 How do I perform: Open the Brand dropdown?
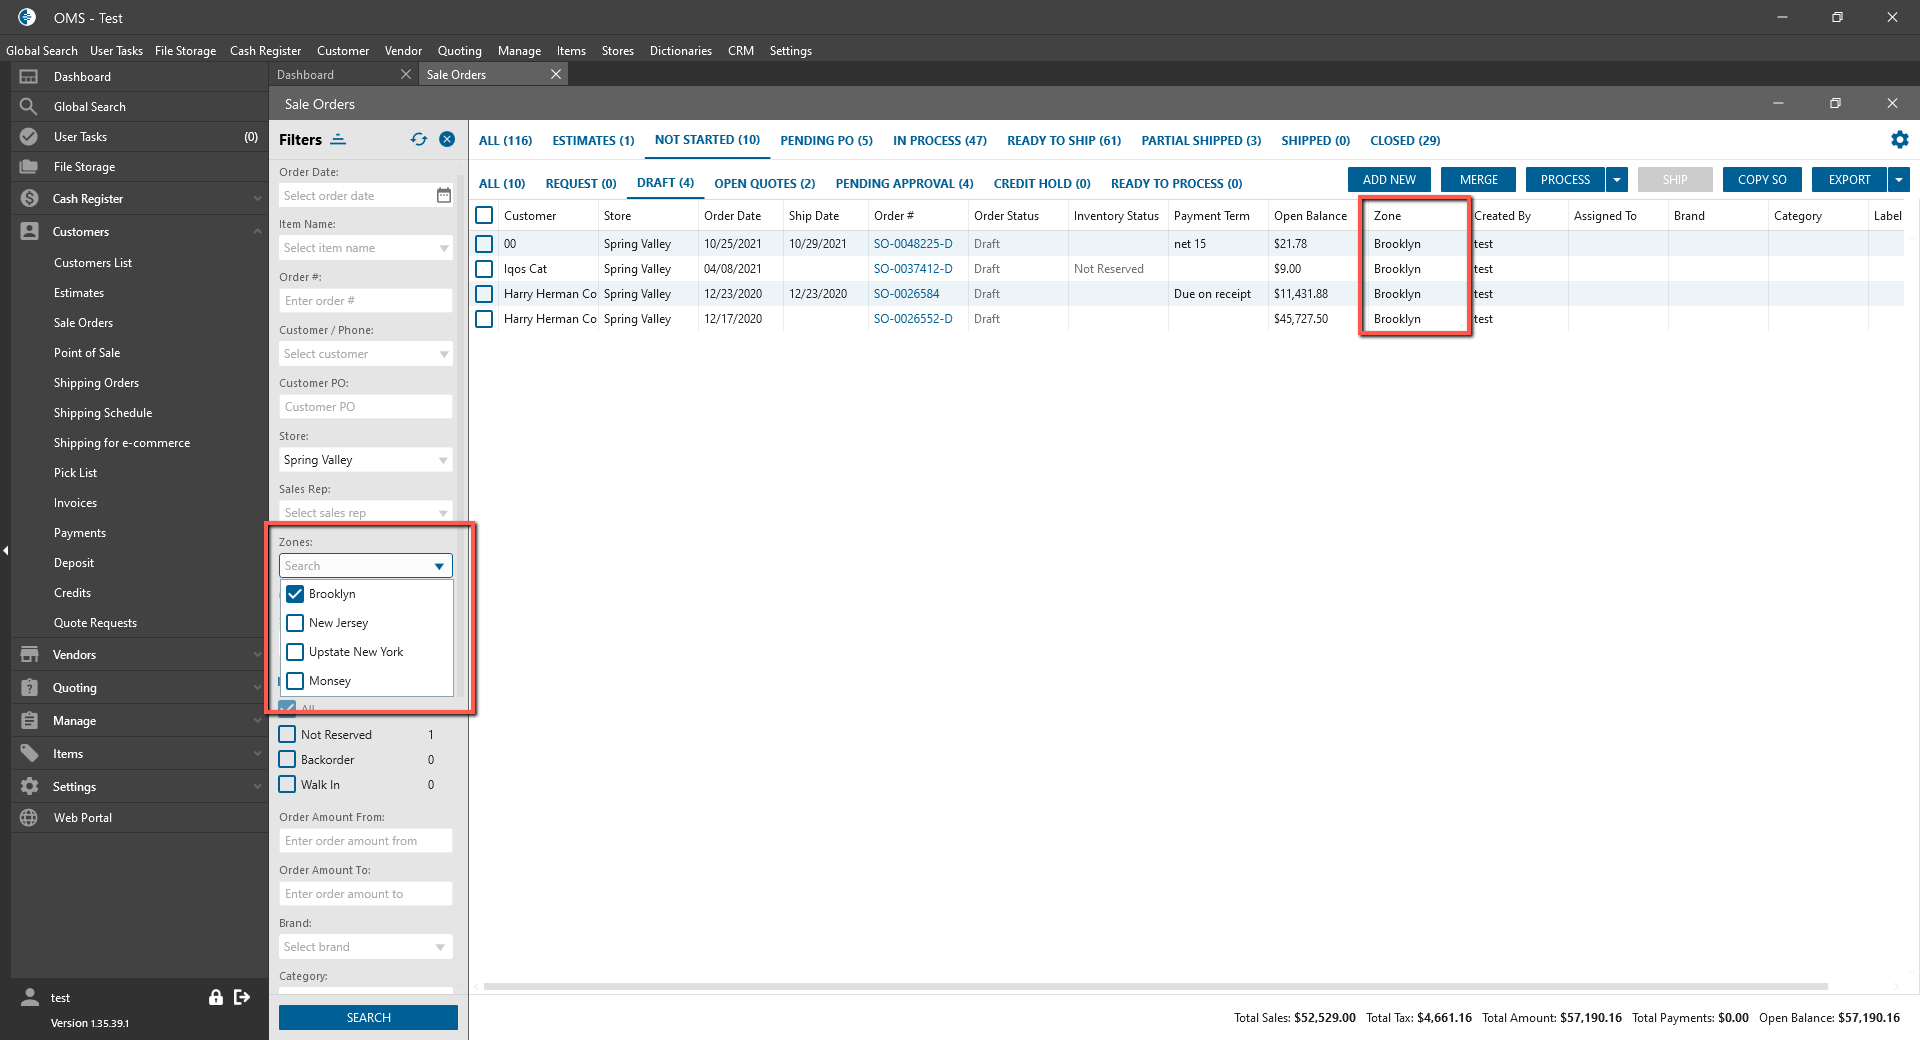pos(441,947)
